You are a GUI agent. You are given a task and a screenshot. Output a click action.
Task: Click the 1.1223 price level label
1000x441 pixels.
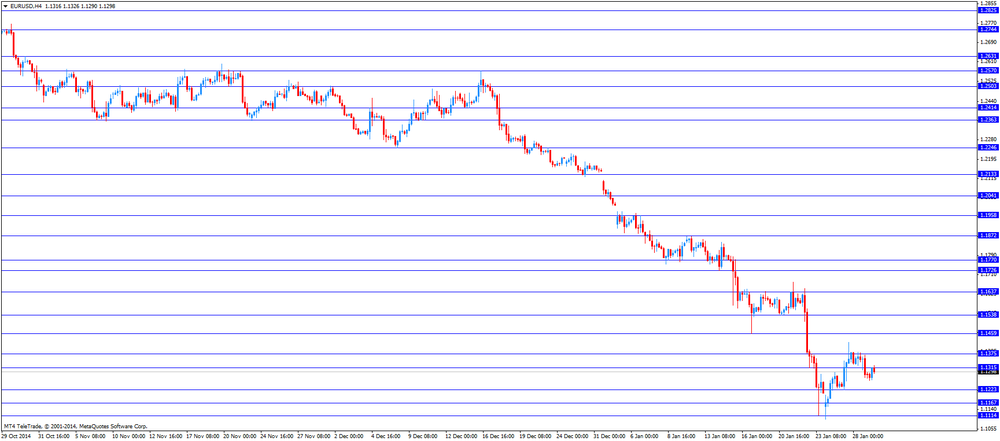tap(987, 389)
